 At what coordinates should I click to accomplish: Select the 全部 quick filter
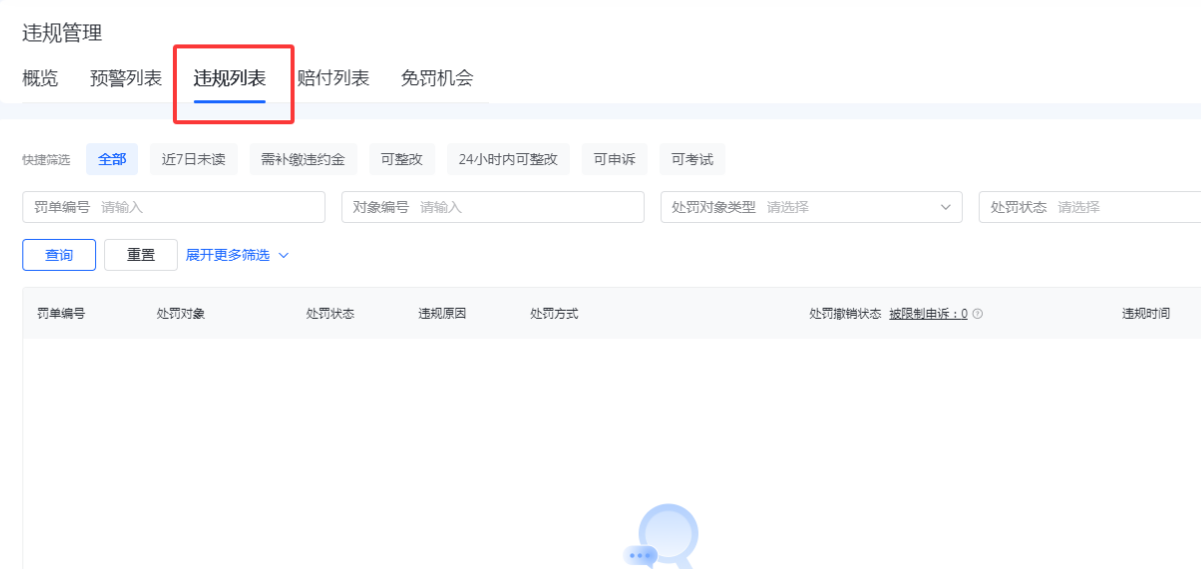click(112, 159)
